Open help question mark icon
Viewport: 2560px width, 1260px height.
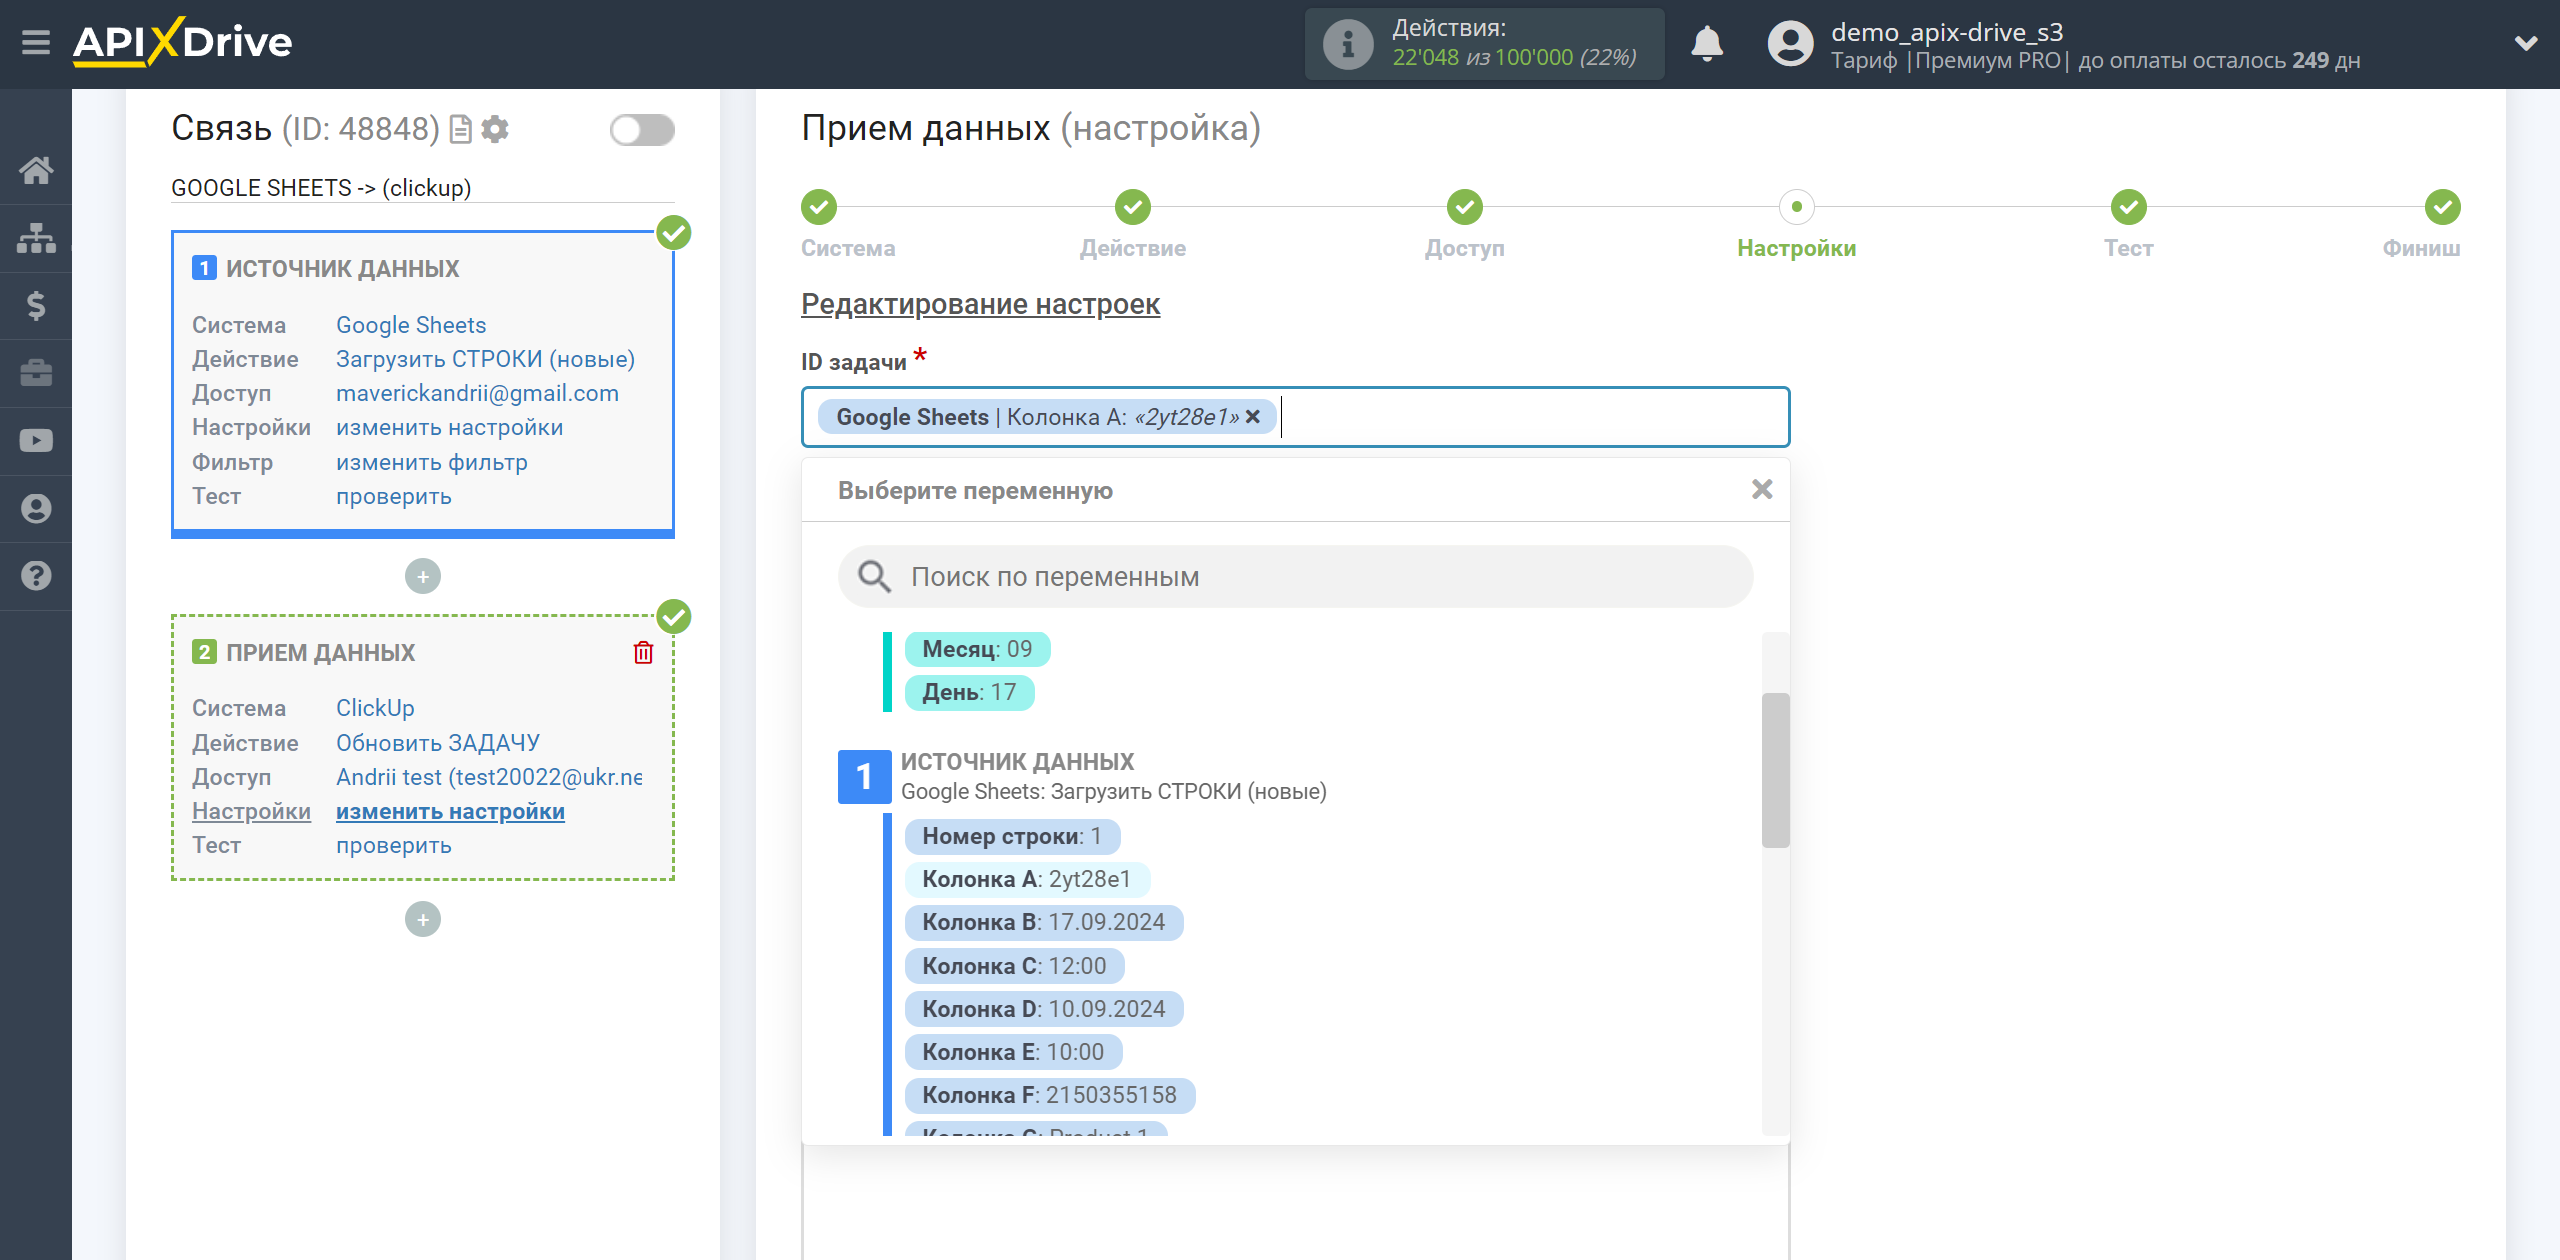[x=36, y=576]
